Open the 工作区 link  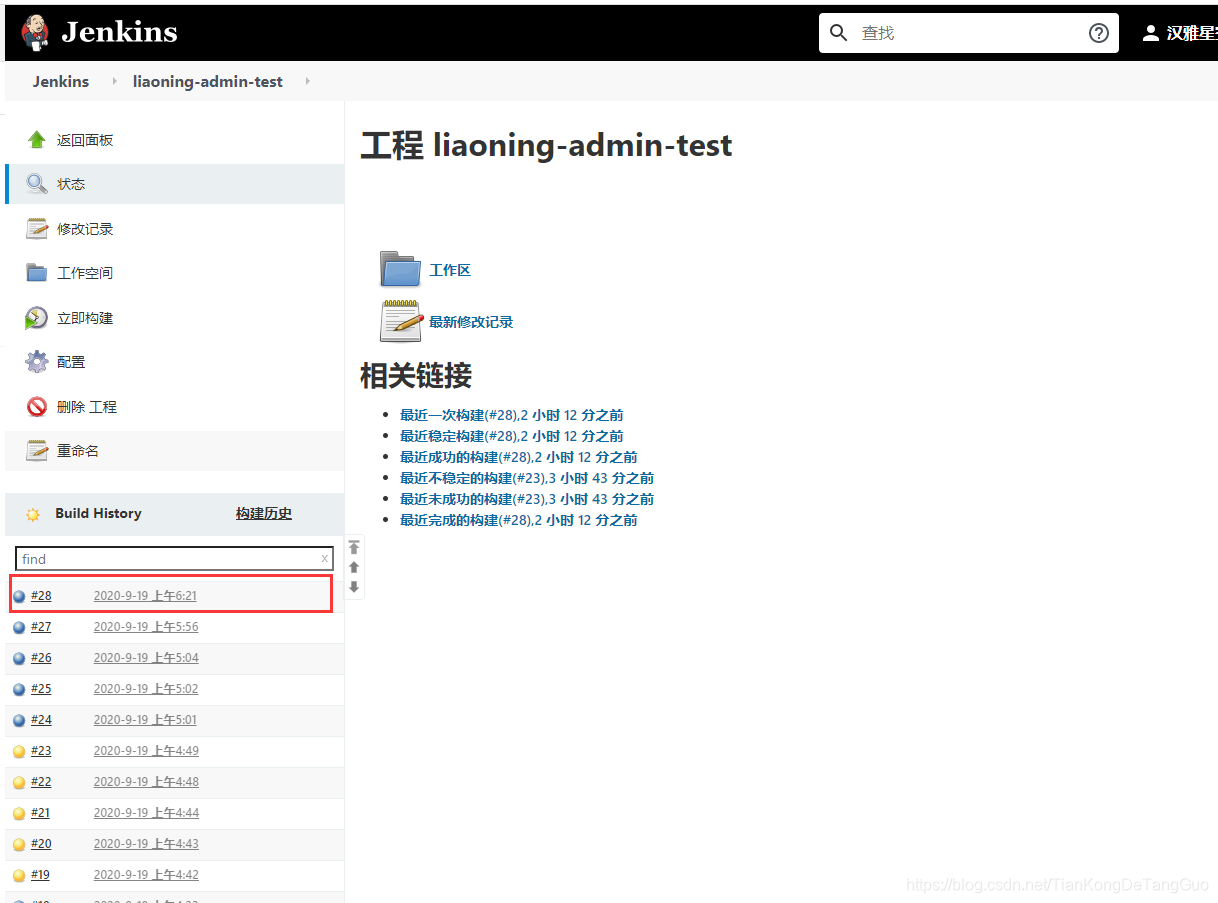click(450, 270)
